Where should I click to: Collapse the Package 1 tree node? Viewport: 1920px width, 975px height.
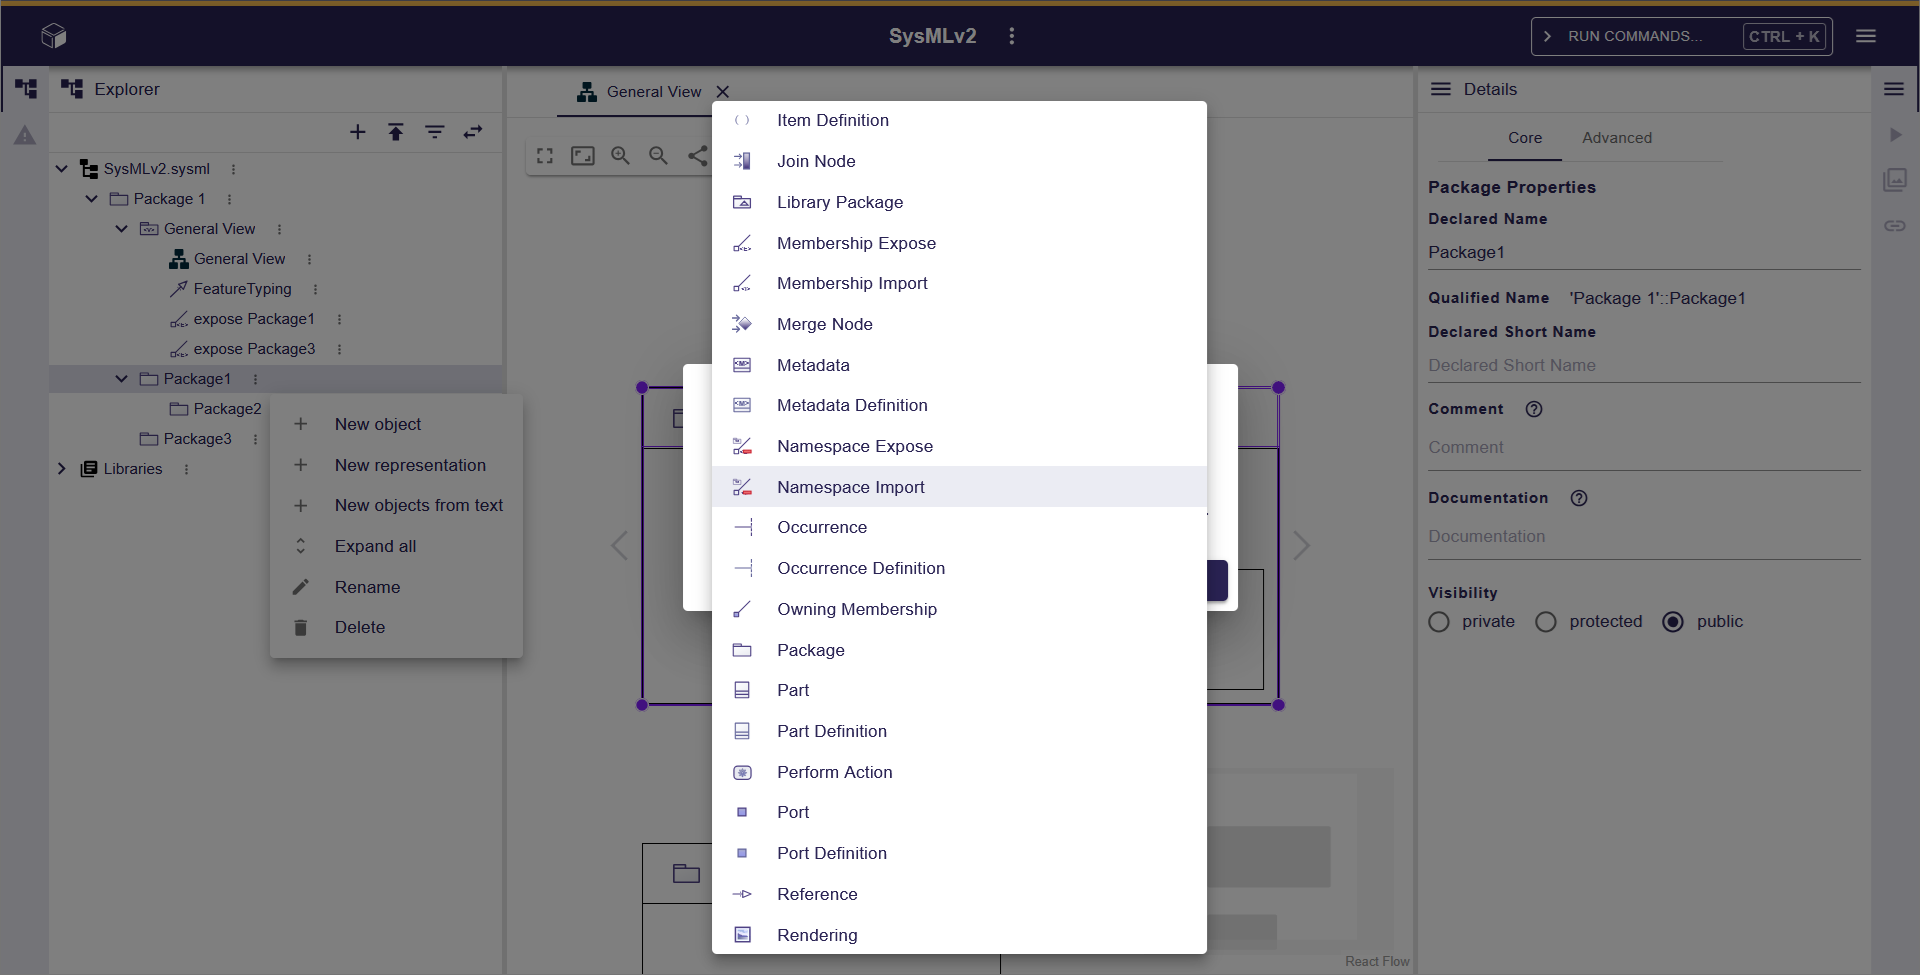pyautogui.click(x=92, y=199)
